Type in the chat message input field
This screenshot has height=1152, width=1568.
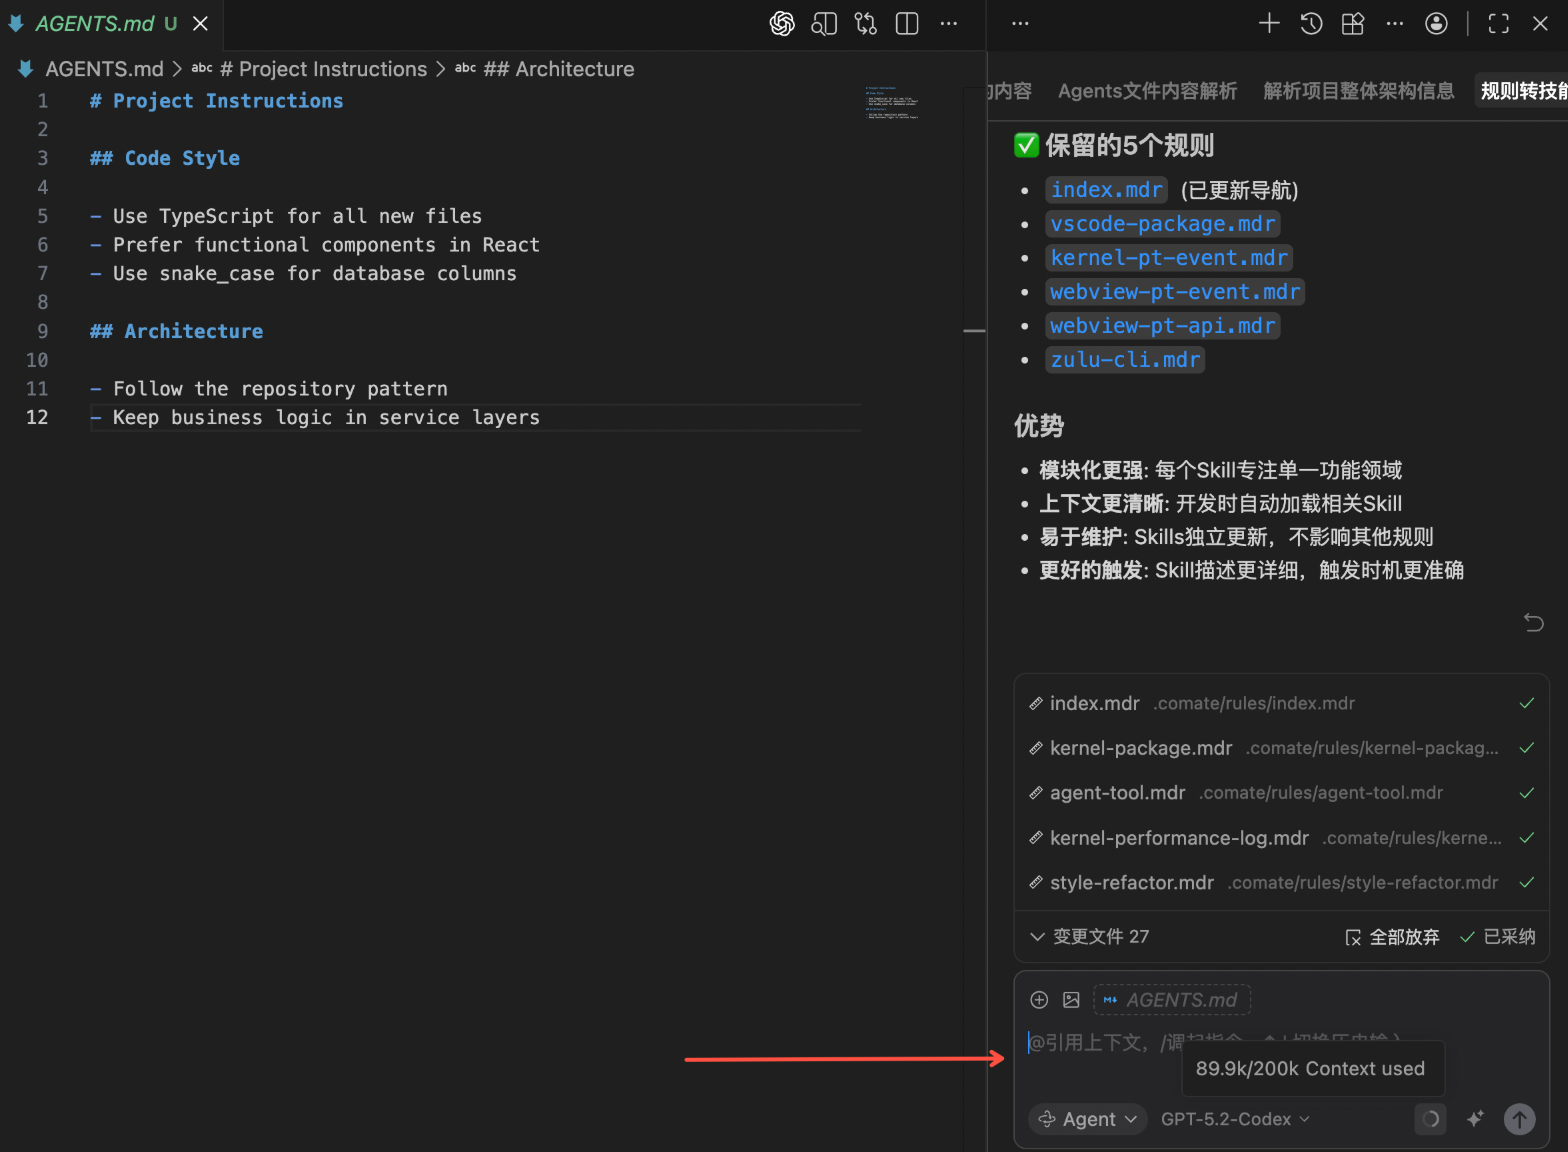[x=1100, y=1043]
